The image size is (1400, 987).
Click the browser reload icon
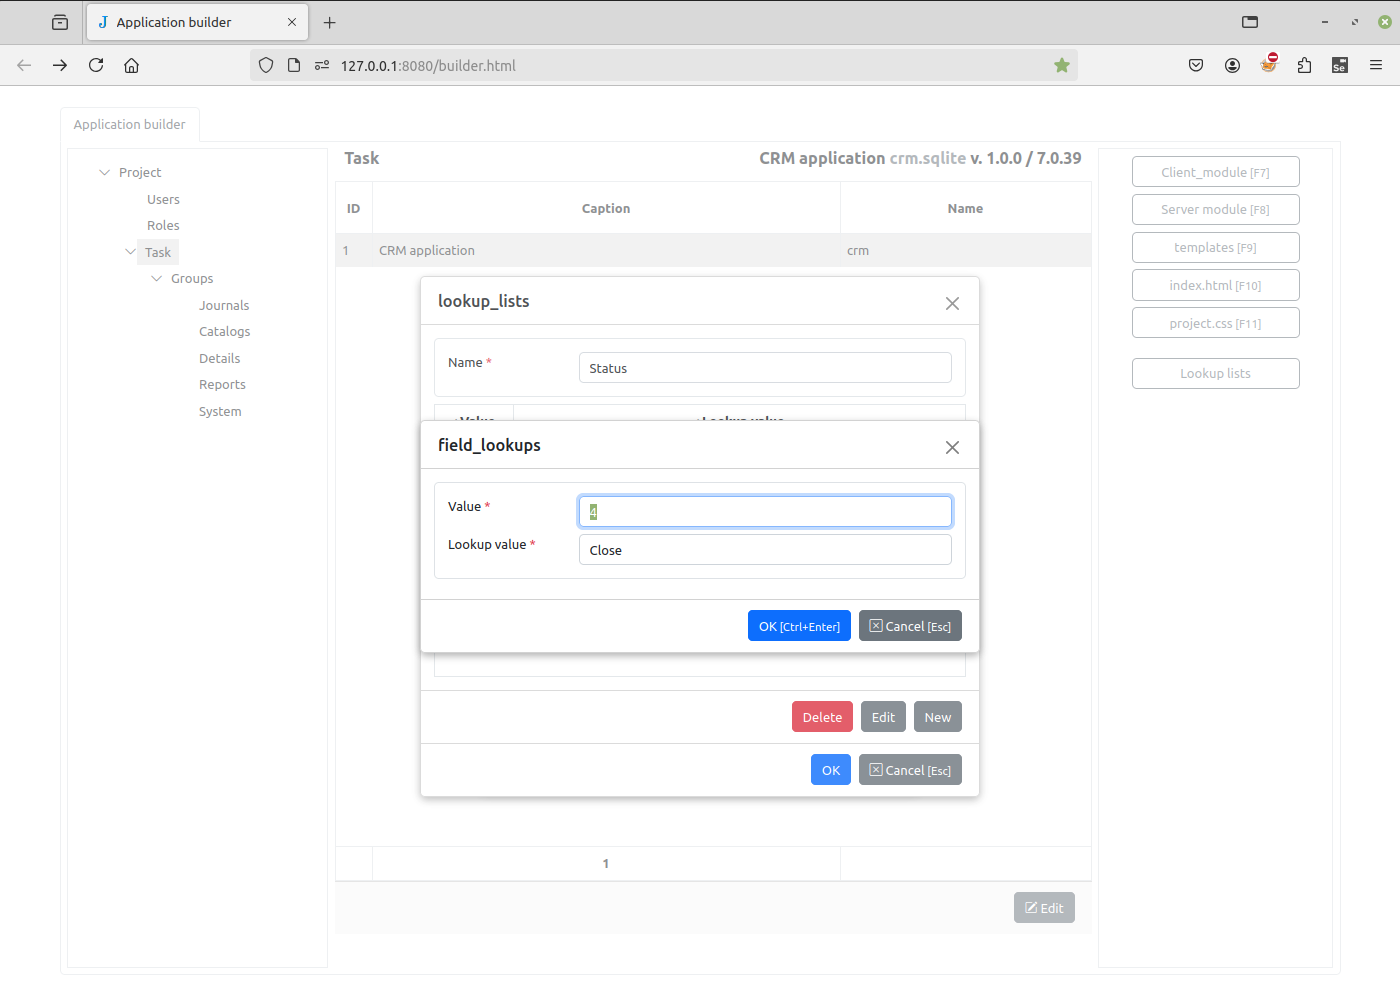point(96,65)
